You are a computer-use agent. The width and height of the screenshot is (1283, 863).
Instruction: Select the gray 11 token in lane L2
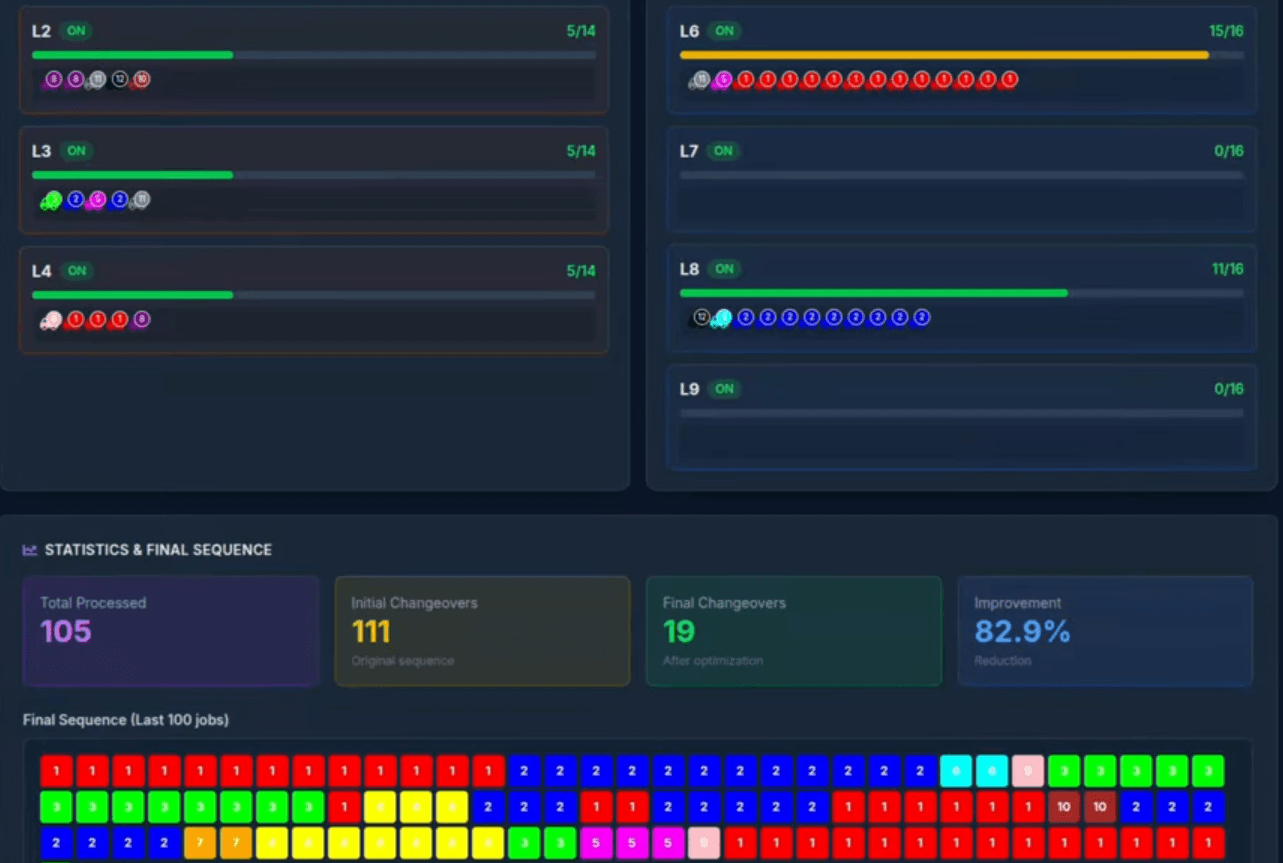(x=97, y=79)
